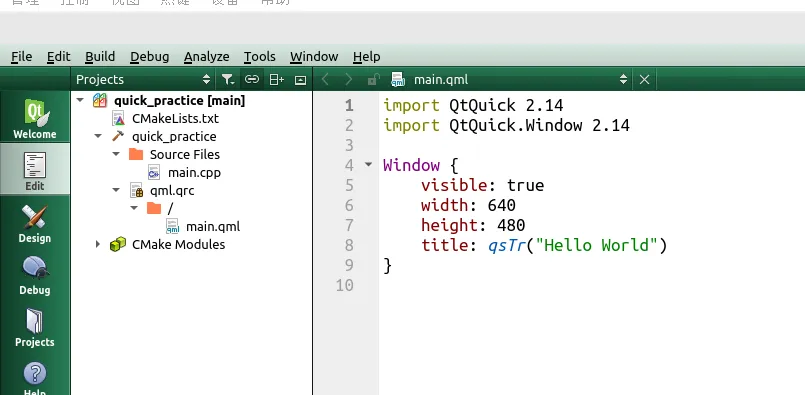This screenshot has width=805, height=395.
Task: Click the 'import QtQuick 2.14' line
Action: (473, 105)
